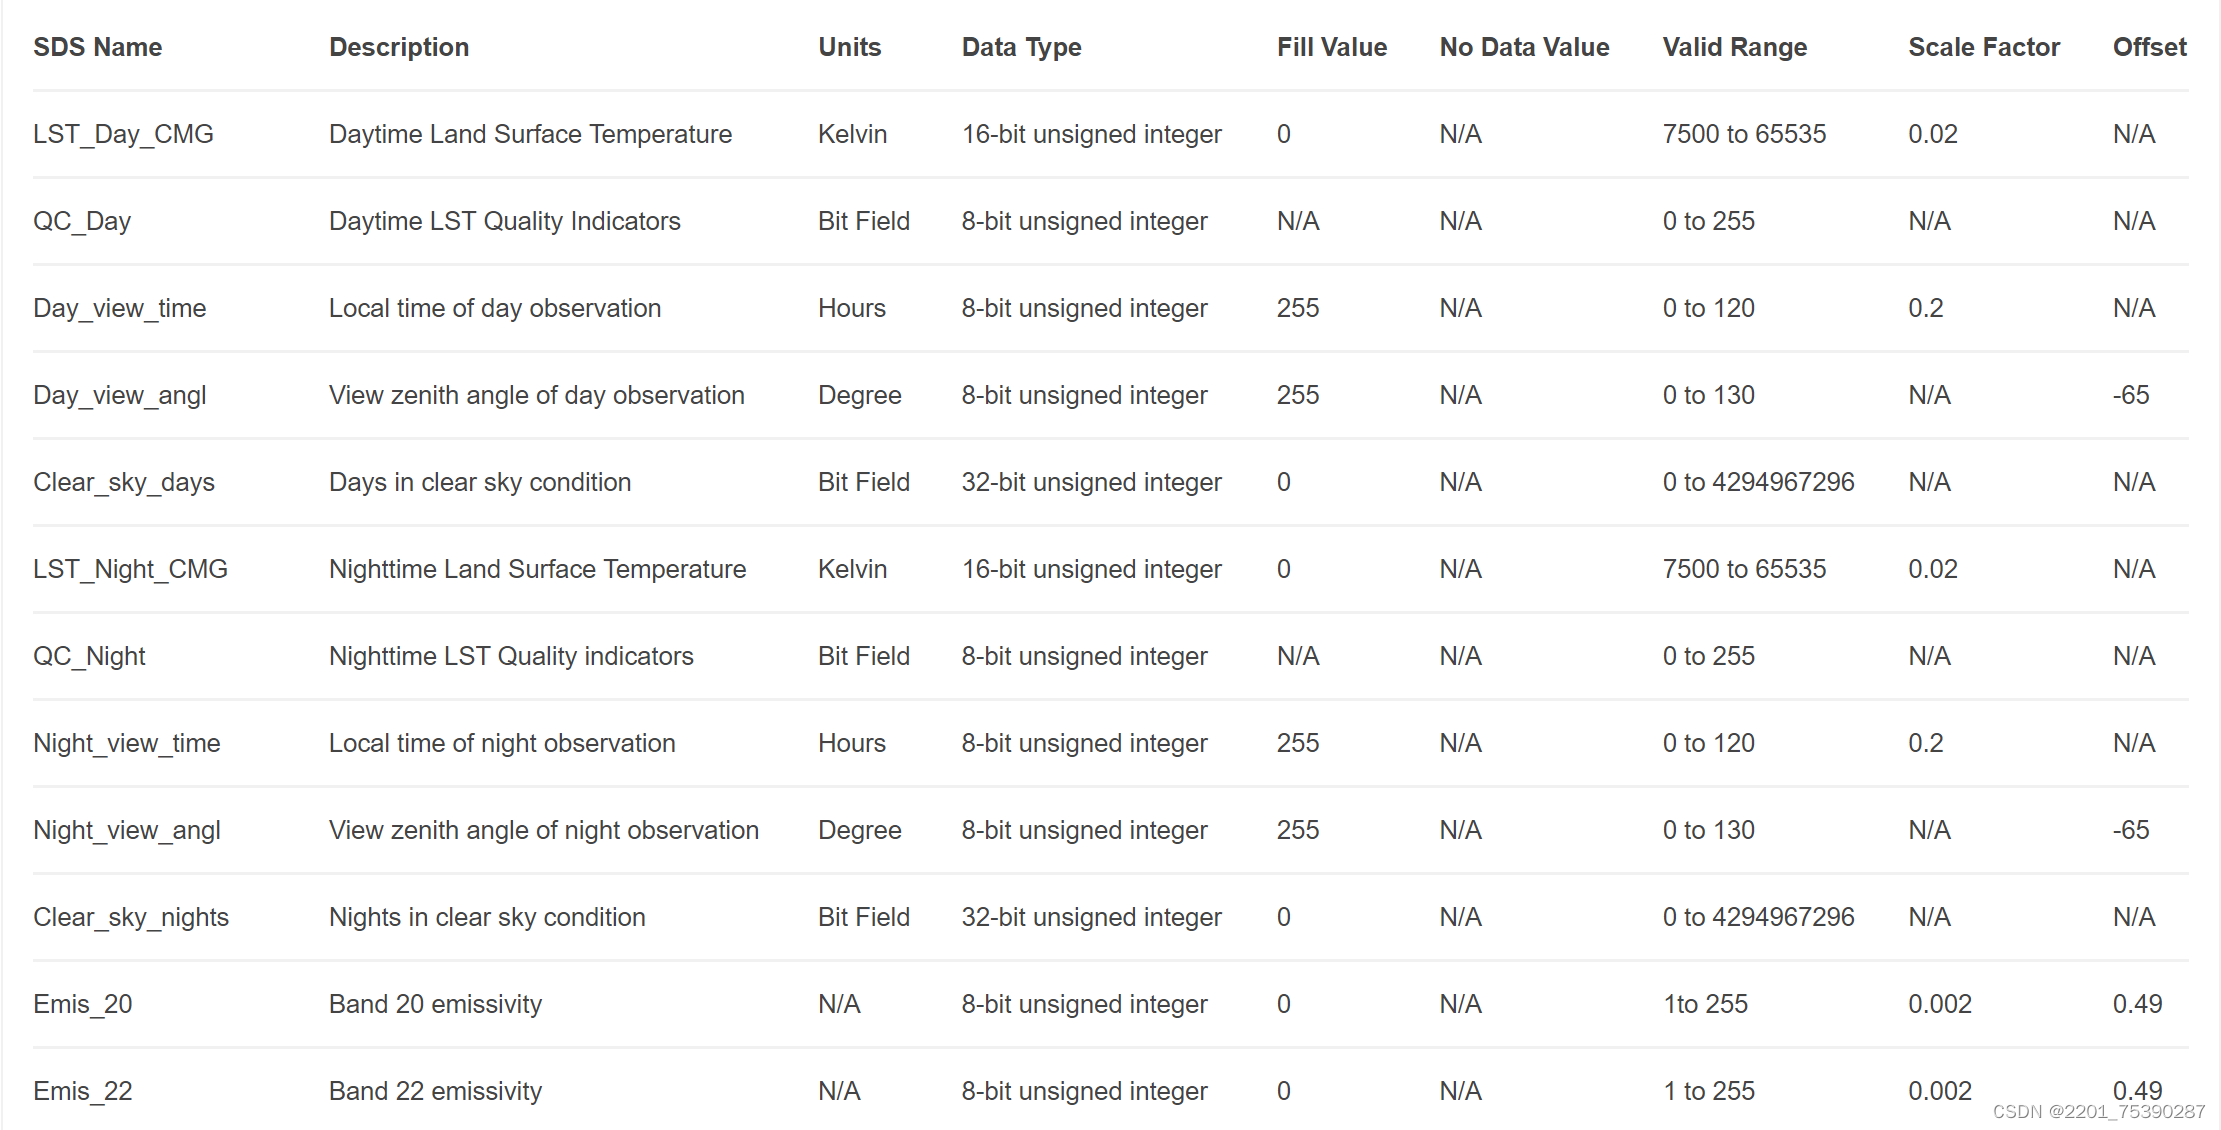Click 'Nighttime LST Quality indicators' description

(511, 656)
